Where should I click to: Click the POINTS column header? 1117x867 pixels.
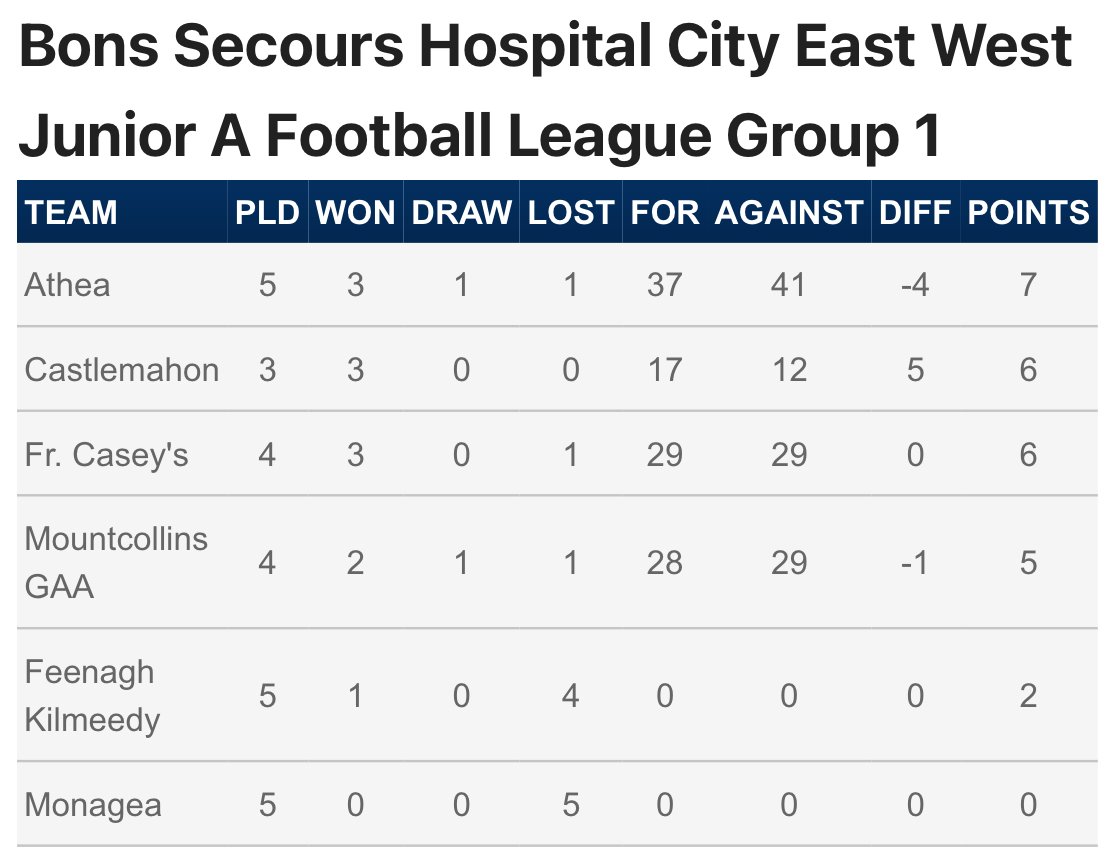pyautogui.click(x=1028, y=212)
